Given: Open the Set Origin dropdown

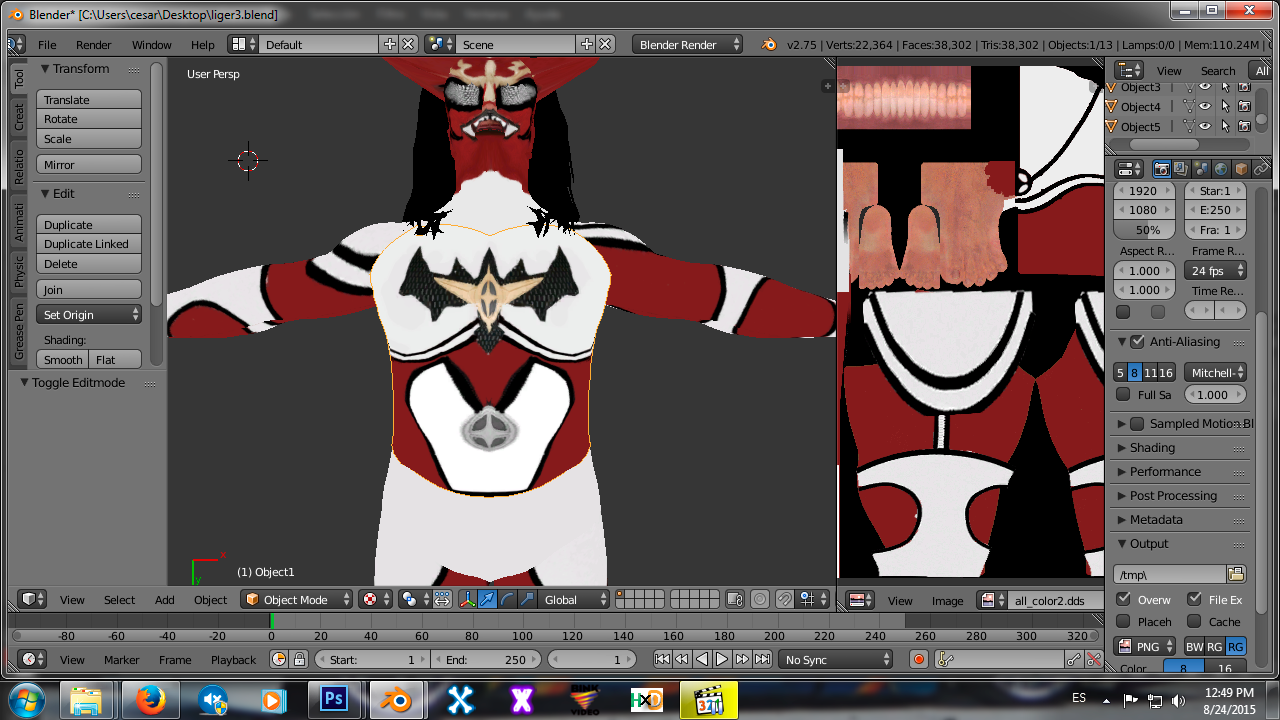Looking at the screenshot, I should [89, 314].
